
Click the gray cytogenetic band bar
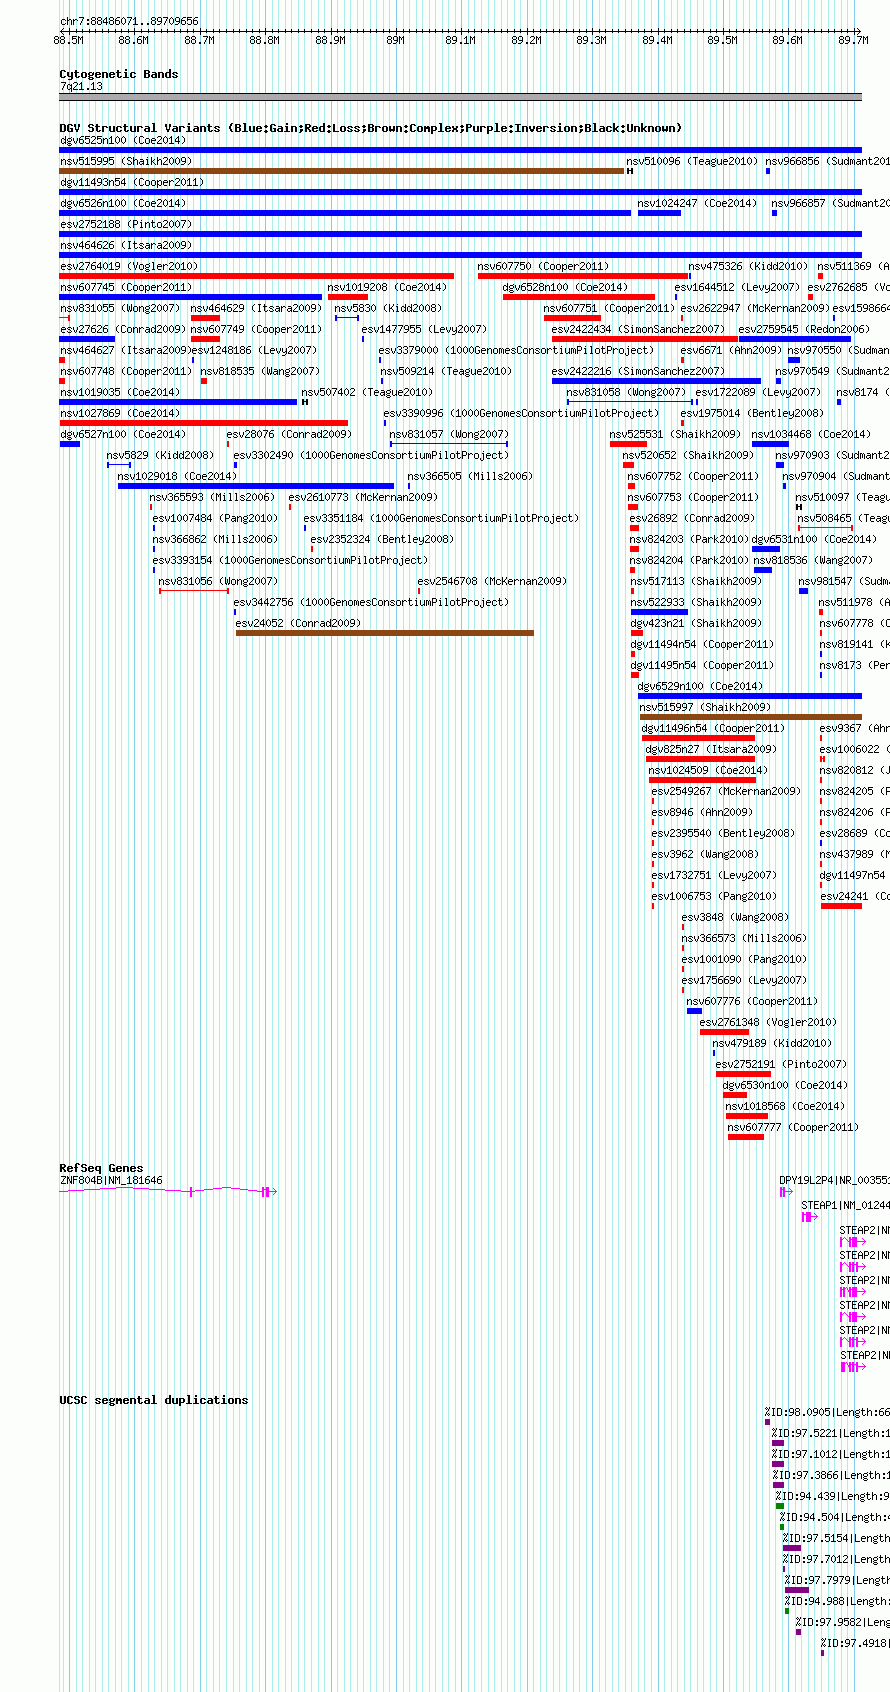click(x=461, y=97)
